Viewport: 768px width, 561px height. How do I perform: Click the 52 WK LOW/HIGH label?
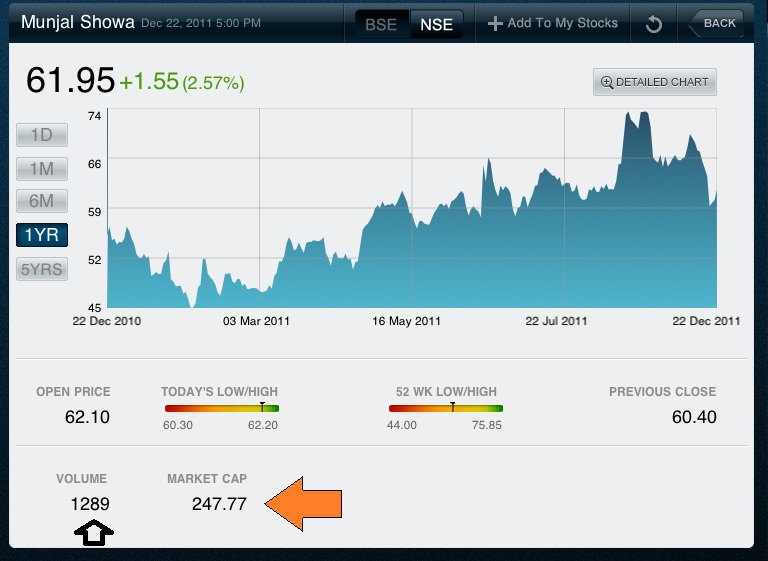[446, 392]
